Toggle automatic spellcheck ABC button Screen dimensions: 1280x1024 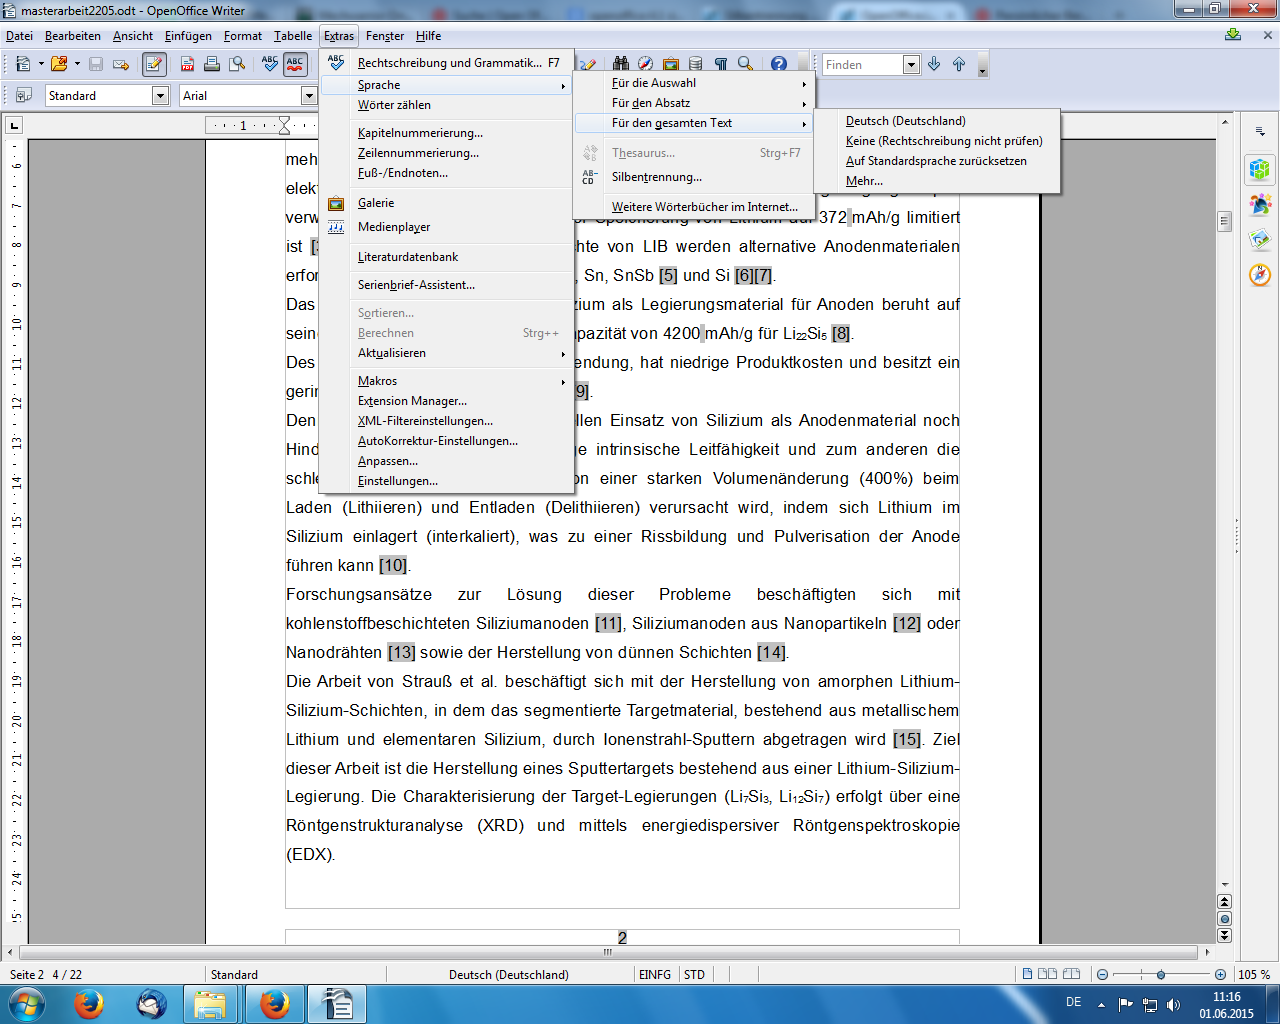pyautogui.click(x=295, y=64)
